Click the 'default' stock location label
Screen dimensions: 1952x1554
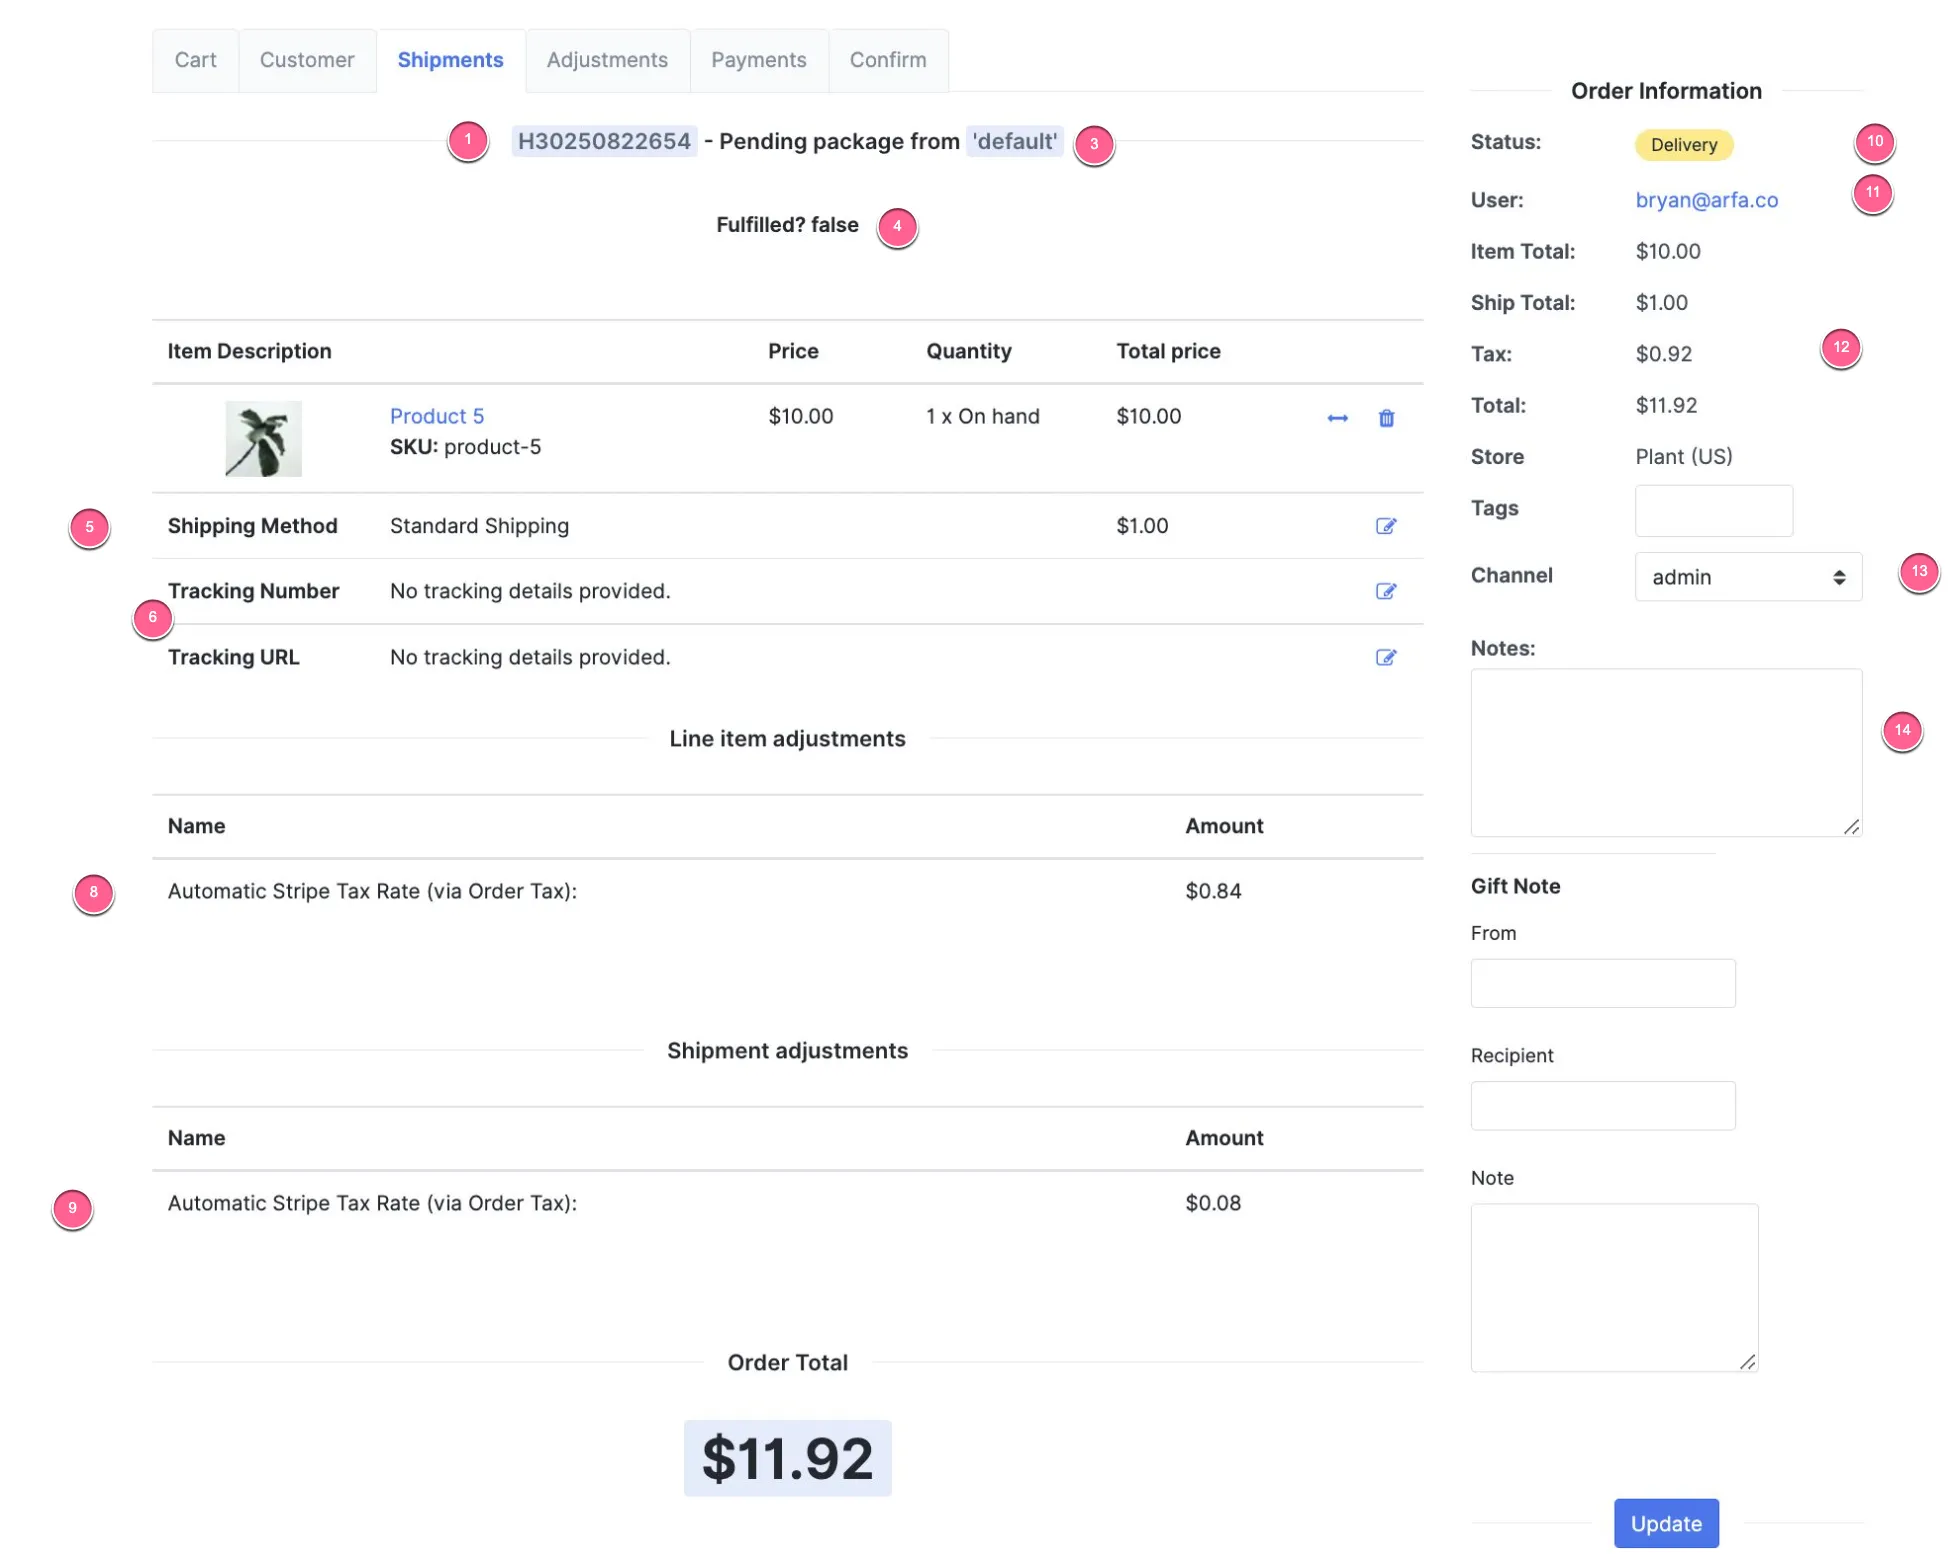tap(1015, 141)
